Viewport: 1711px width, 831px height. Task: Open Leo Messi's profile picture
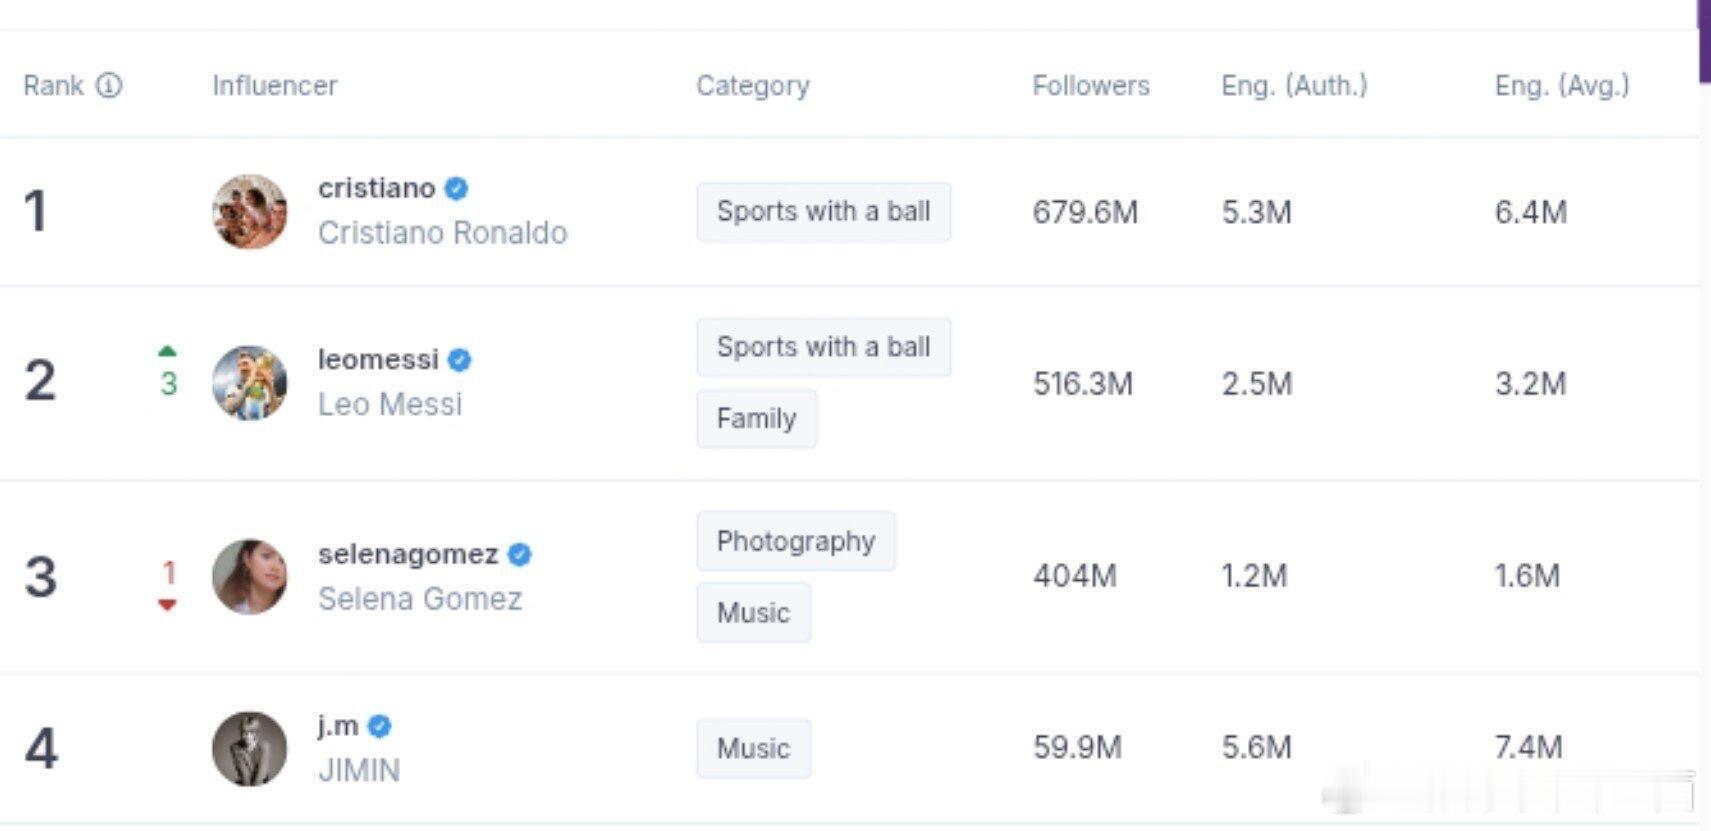(x=250, y=383)
